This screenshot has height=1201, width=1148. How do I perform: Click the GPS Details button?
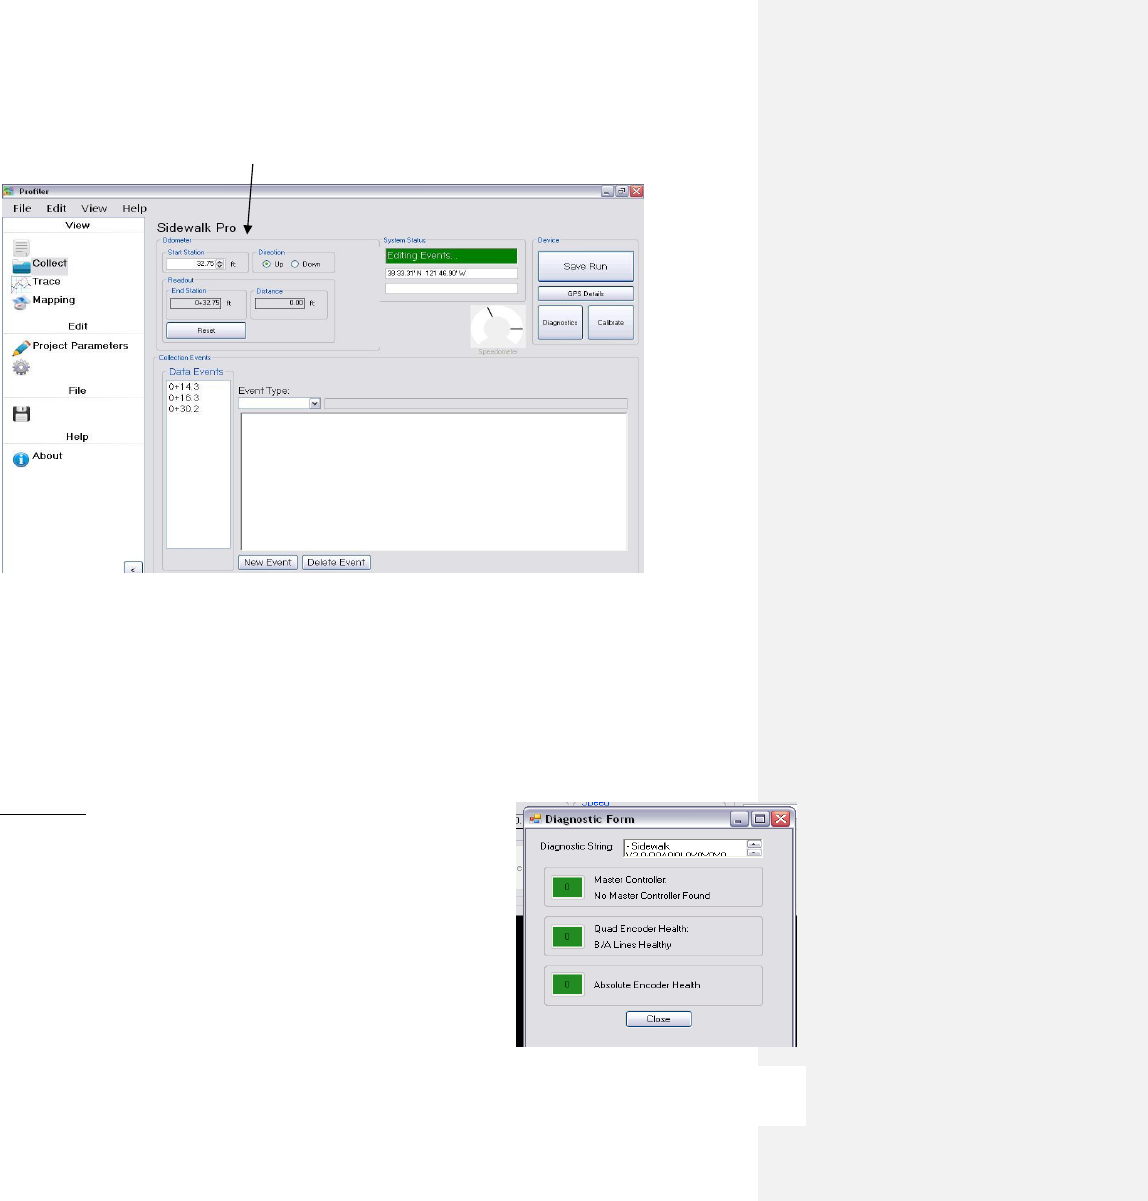click(586, 294)
